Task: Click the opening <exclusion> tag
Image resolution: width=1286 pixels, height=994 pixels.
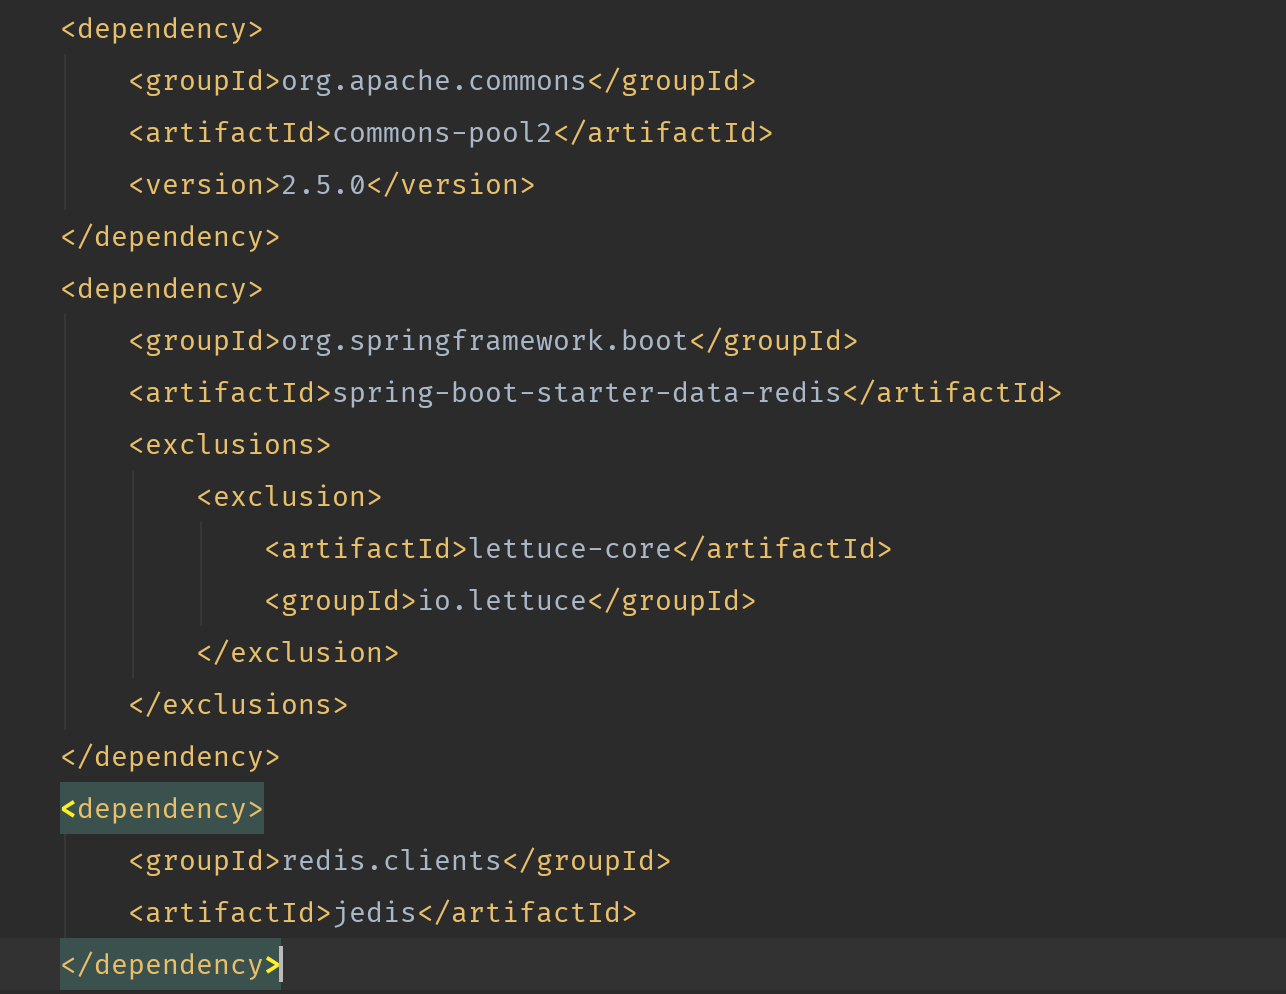Action: tap(290, 497)
